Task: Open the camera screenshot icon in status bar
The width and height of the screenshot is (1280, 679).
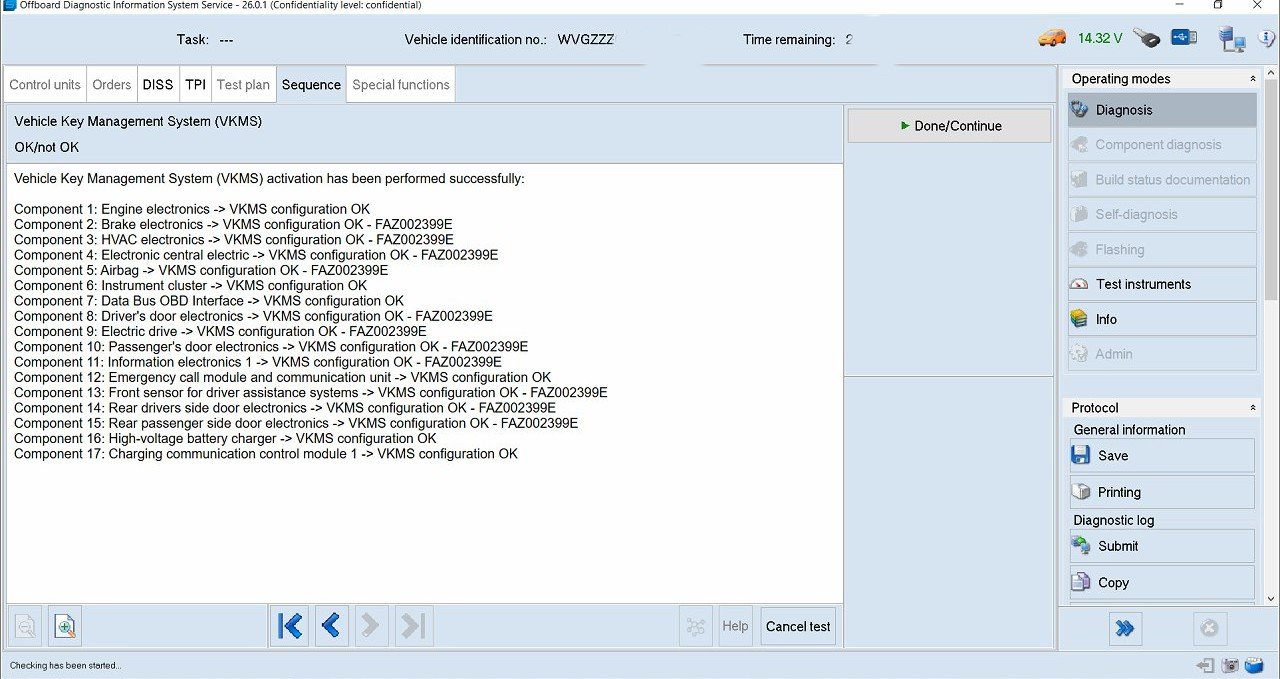Action: pos(1230,666)
